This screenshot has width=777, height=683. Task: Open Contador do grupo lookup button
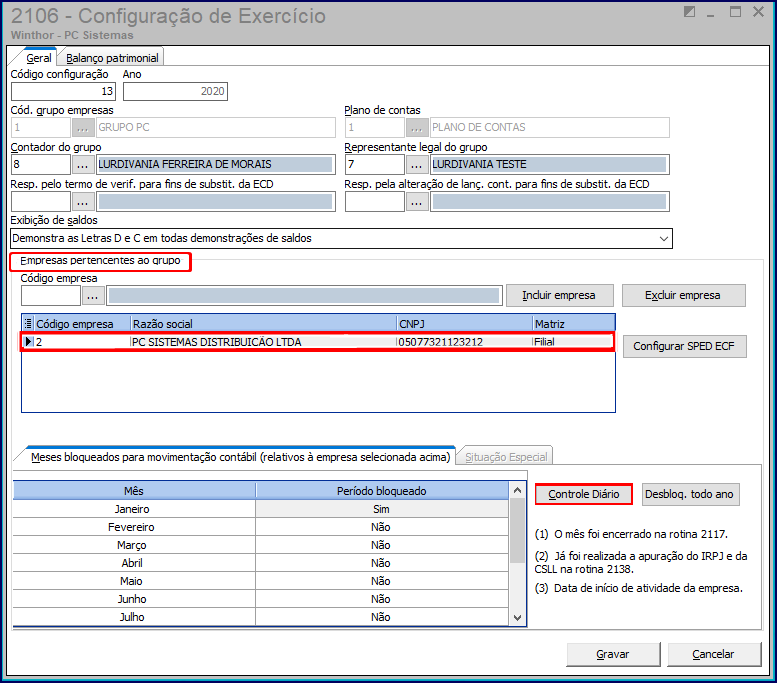pos(83,164)
